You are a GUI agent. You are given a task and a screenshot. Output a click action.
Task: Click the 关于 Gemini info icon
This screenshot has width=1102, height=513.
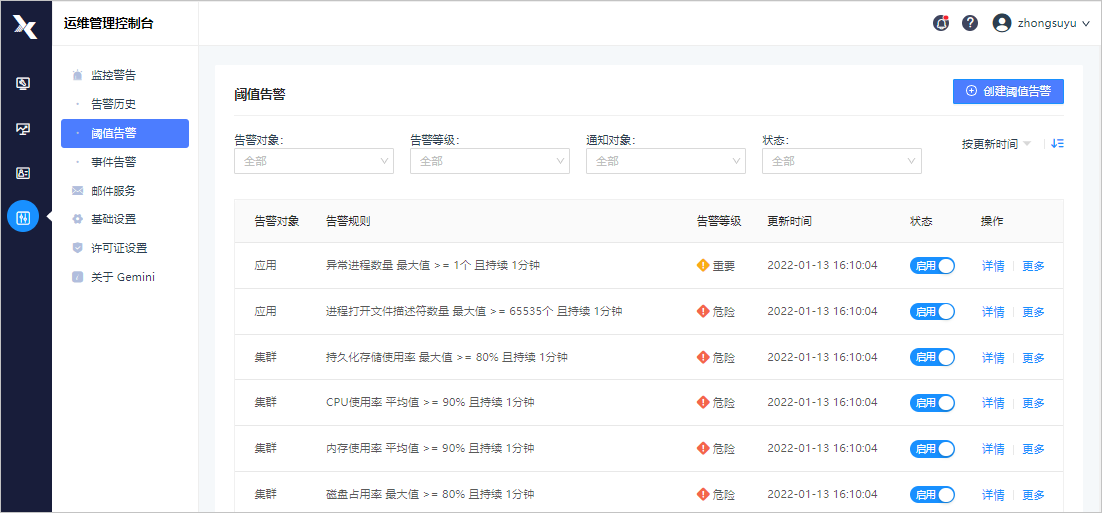point(77,277)
